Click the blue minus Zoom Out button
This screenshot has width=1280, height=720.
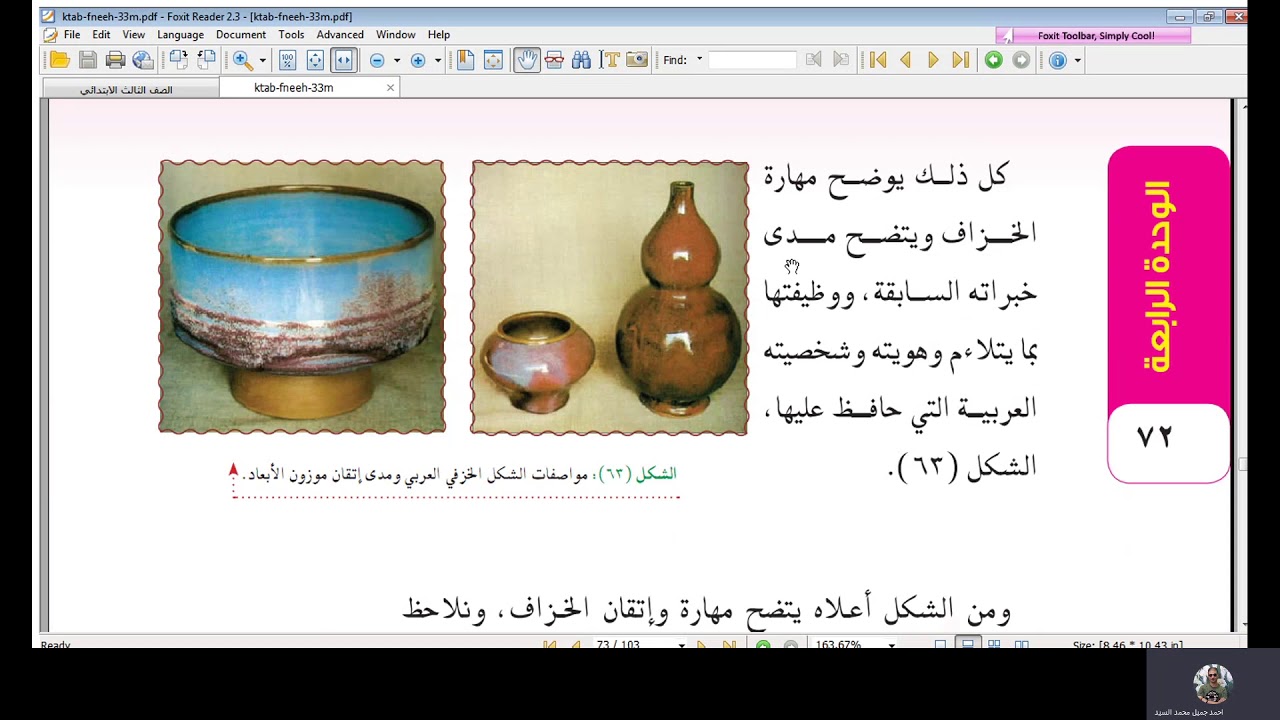(x=377, y=60)
